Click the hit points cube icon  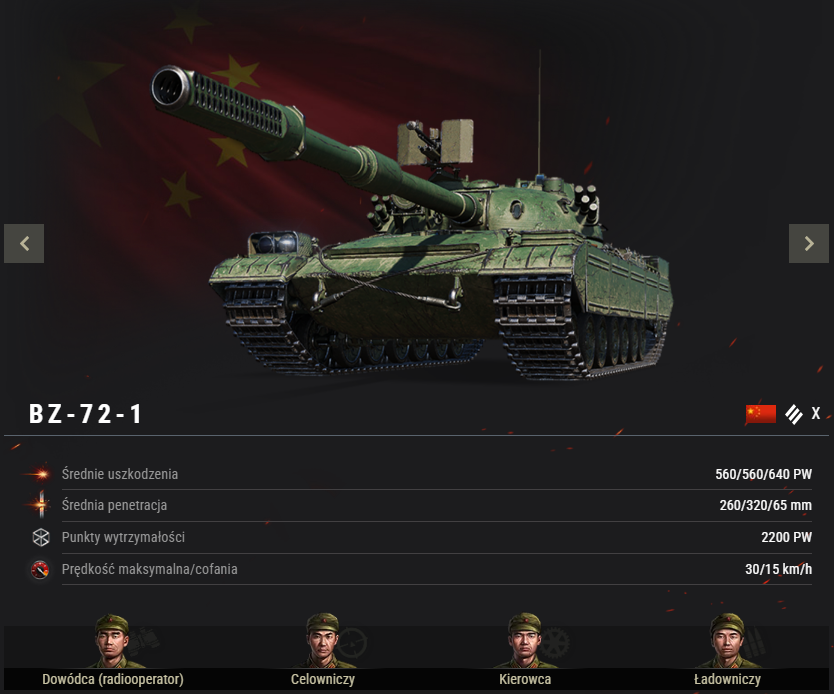pos(41,537)
